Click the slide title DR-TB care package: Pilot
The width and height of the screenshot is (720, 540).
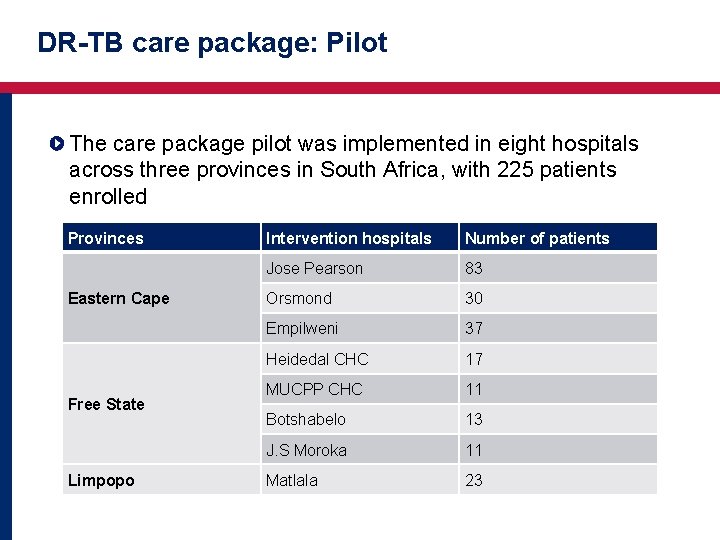click(213, 44)
